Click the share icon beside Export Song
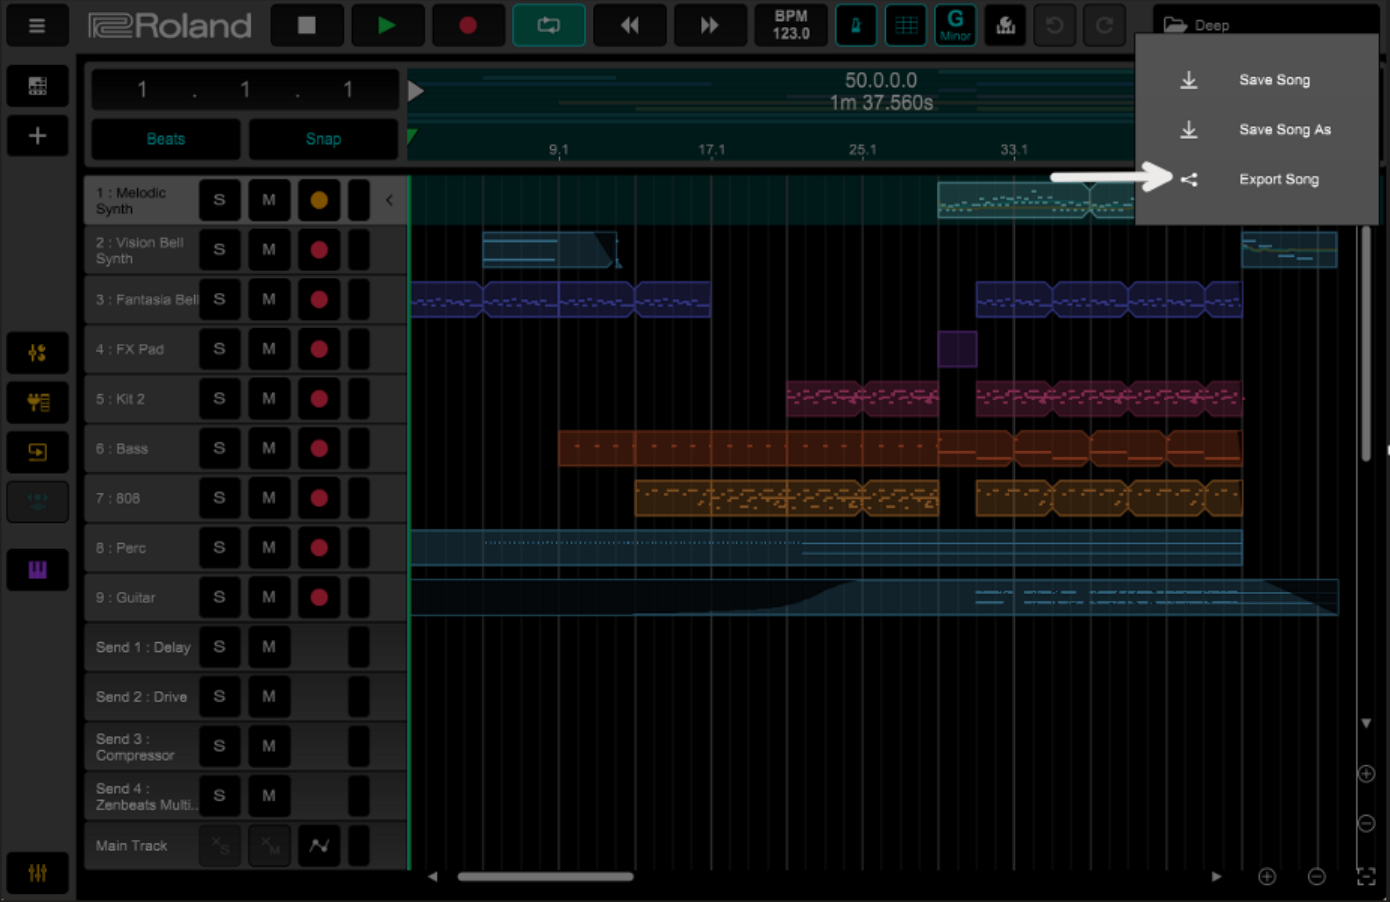 click(1189, 180)
